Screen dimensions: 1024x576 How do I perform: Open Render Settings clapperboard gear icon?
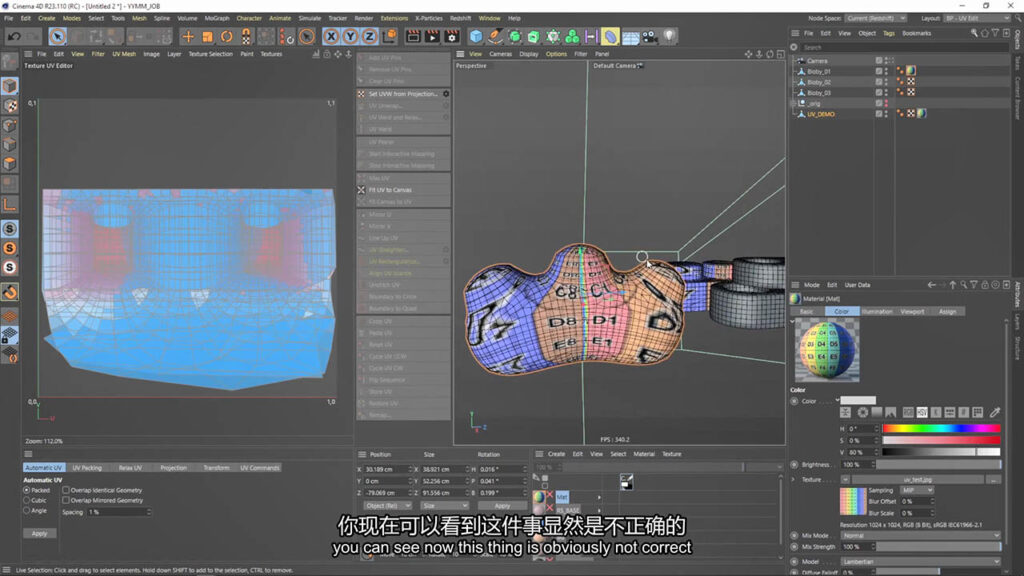pyautogui.click(x=451, y=37)
